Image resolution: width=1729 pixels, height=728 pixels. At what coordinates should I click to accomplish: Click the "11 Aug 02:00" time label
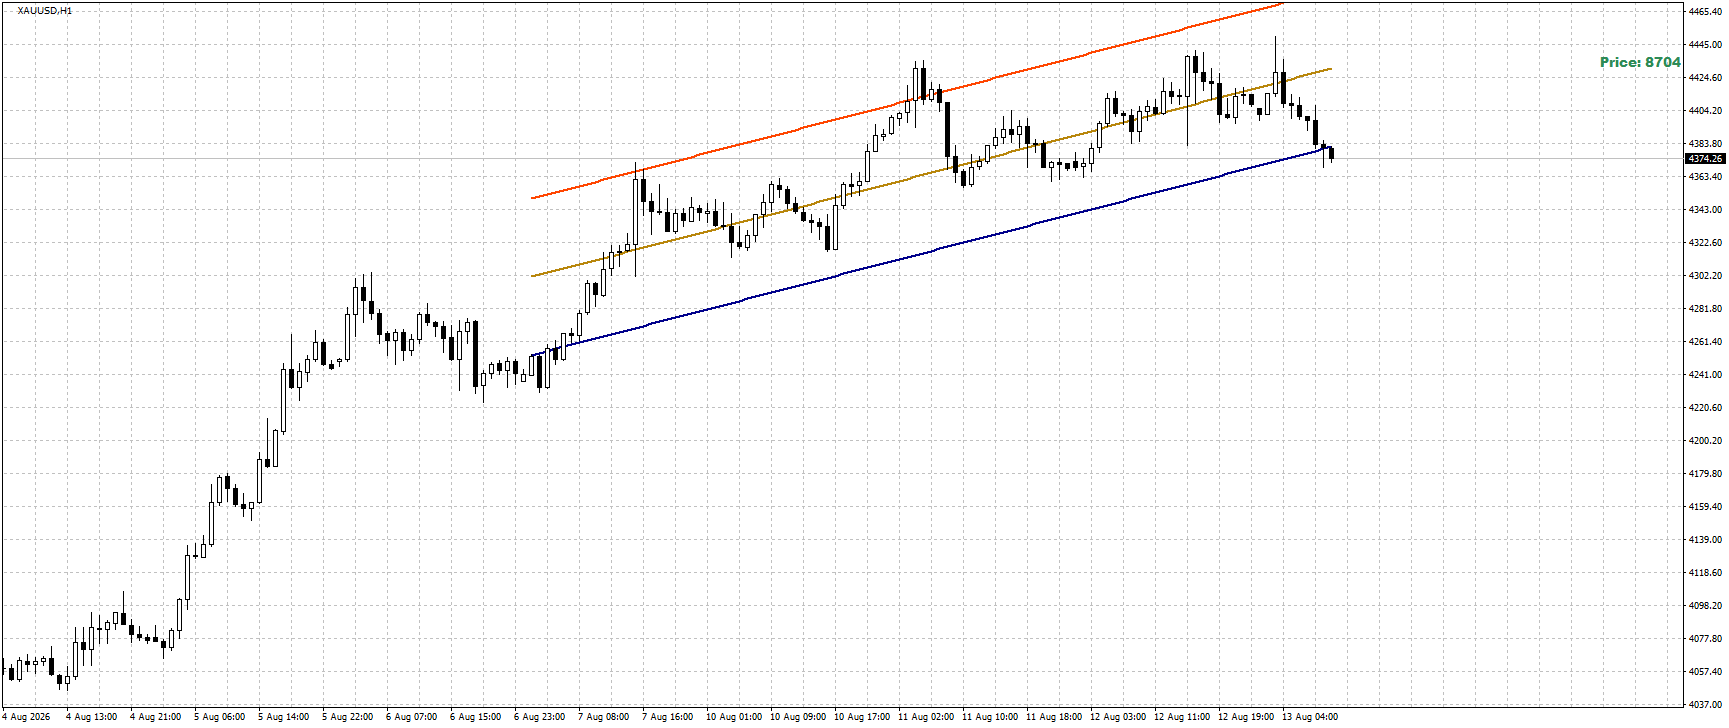[x=925, y=717]
